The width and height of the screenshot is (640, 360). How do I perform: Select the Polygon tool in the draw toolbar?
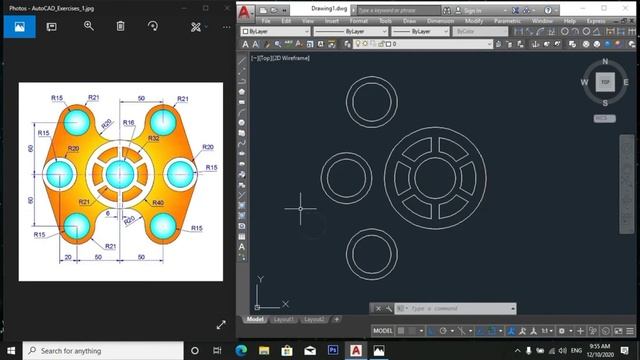[242, 92]
